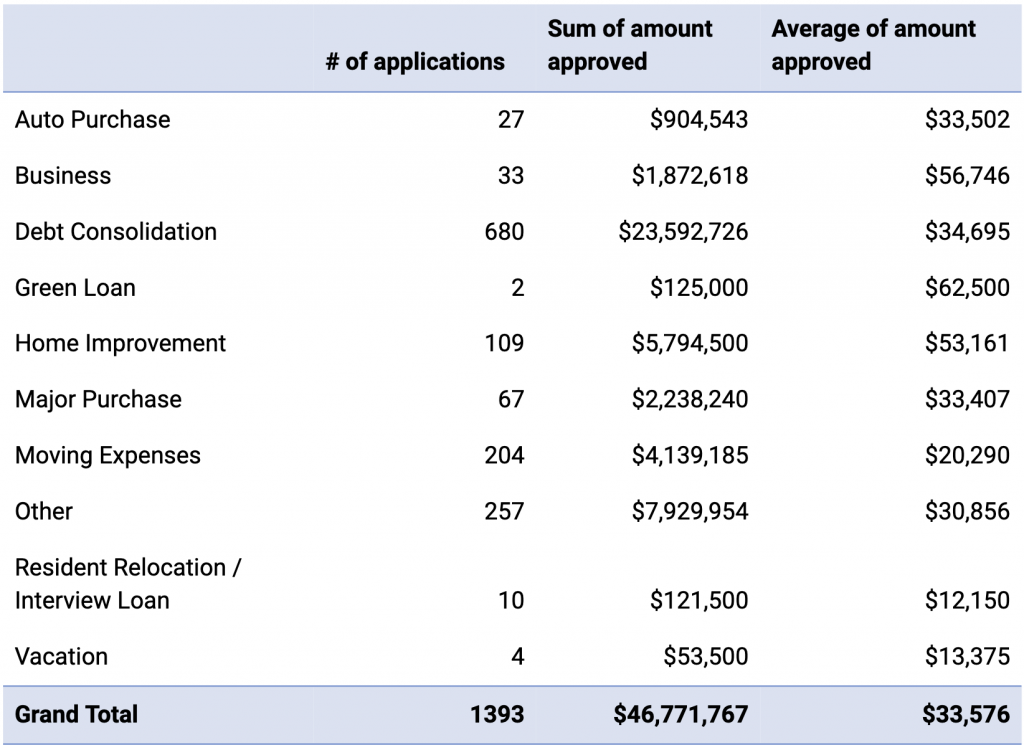The width and height of the screenshot is (1024, 745).
Task: Select the Grand Total row label
Action: coord(77,715)
